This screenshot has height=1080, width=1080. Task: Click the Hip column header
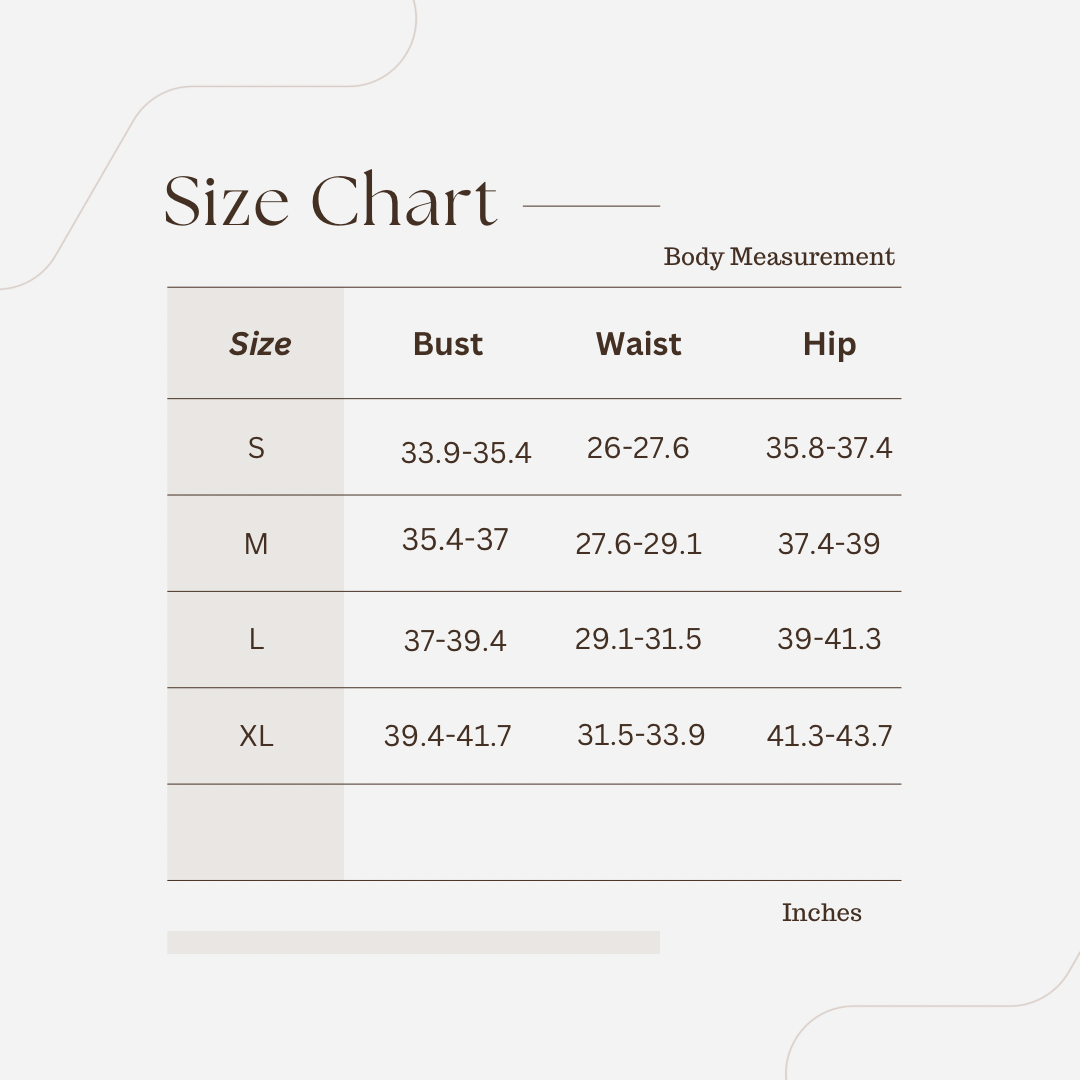pos(829,344)
